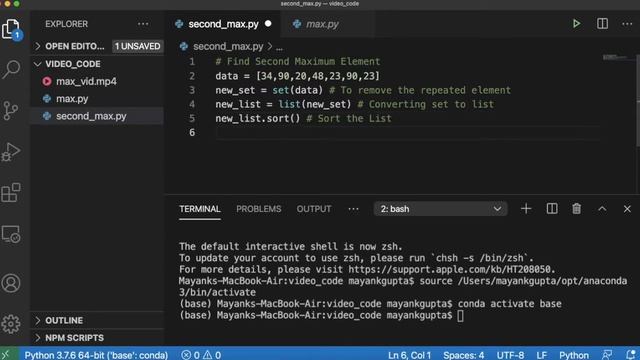Open the Source Control view icon
This screenshot has height=360, width=640.
click(11, 110)
